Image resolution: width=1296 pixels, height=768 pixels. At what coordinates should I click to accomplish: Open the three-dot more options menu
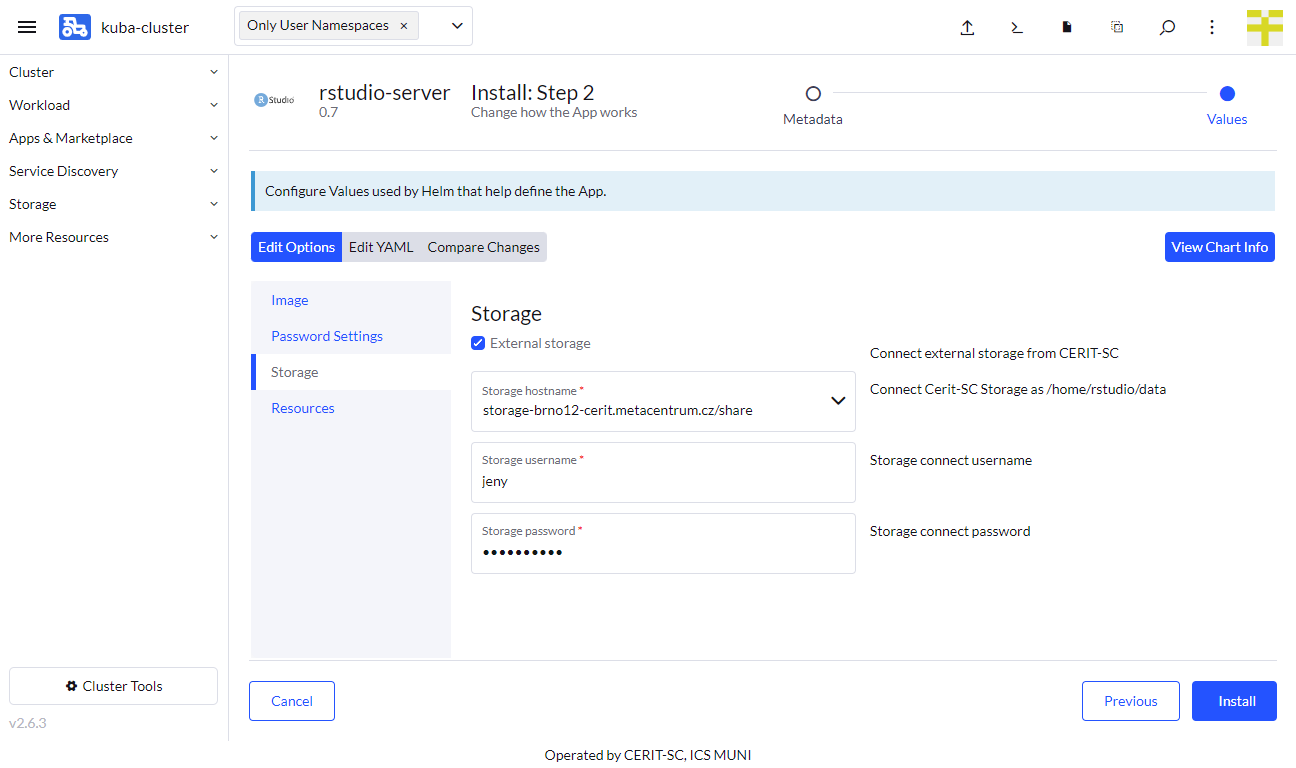pyautogui.click(x=1212, y=28)
